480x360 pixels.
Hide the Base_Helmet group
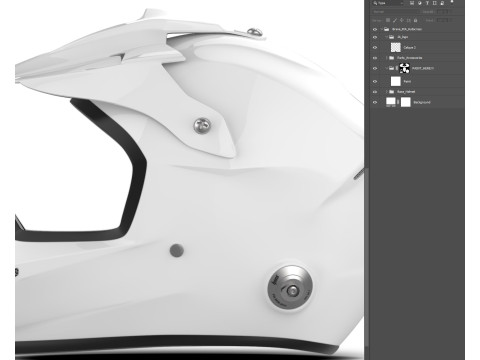pyautogui.click(x=375, y=92)
